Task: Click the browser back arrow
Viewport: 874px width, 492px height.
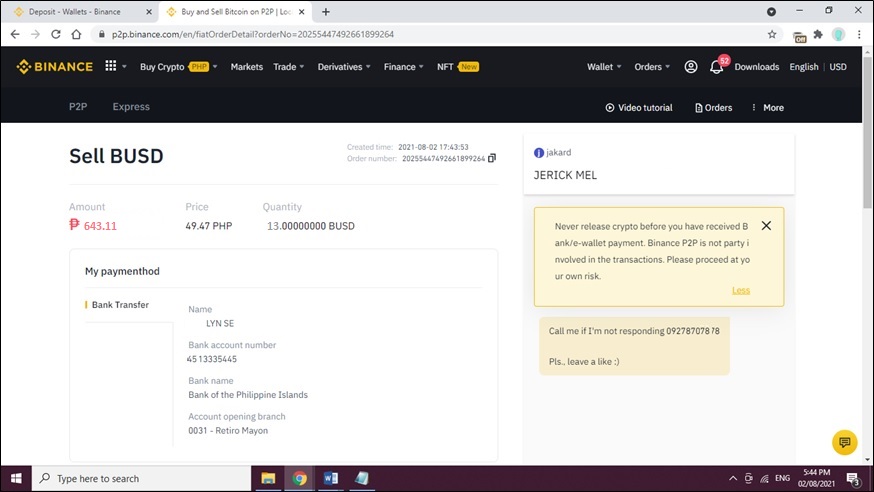Action: coord(15,34)
